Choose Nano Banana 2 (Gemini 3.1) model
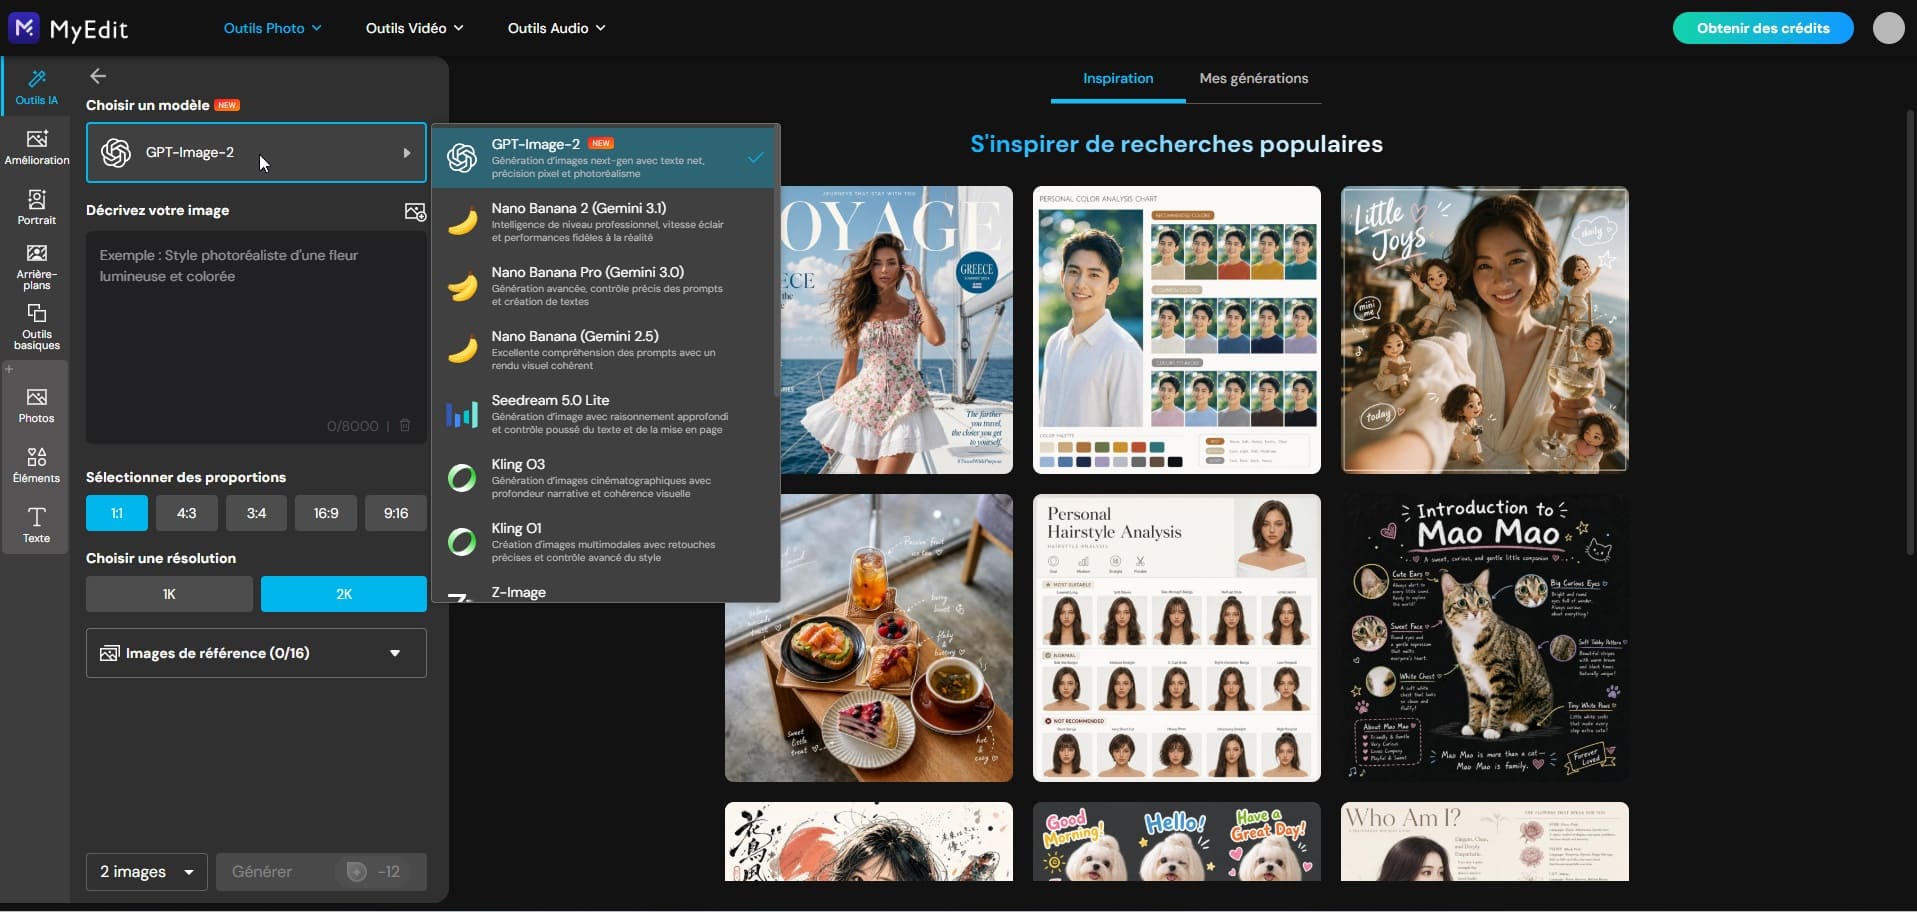The height and width of the screenshot is (912, 1917). coord(605,222)
